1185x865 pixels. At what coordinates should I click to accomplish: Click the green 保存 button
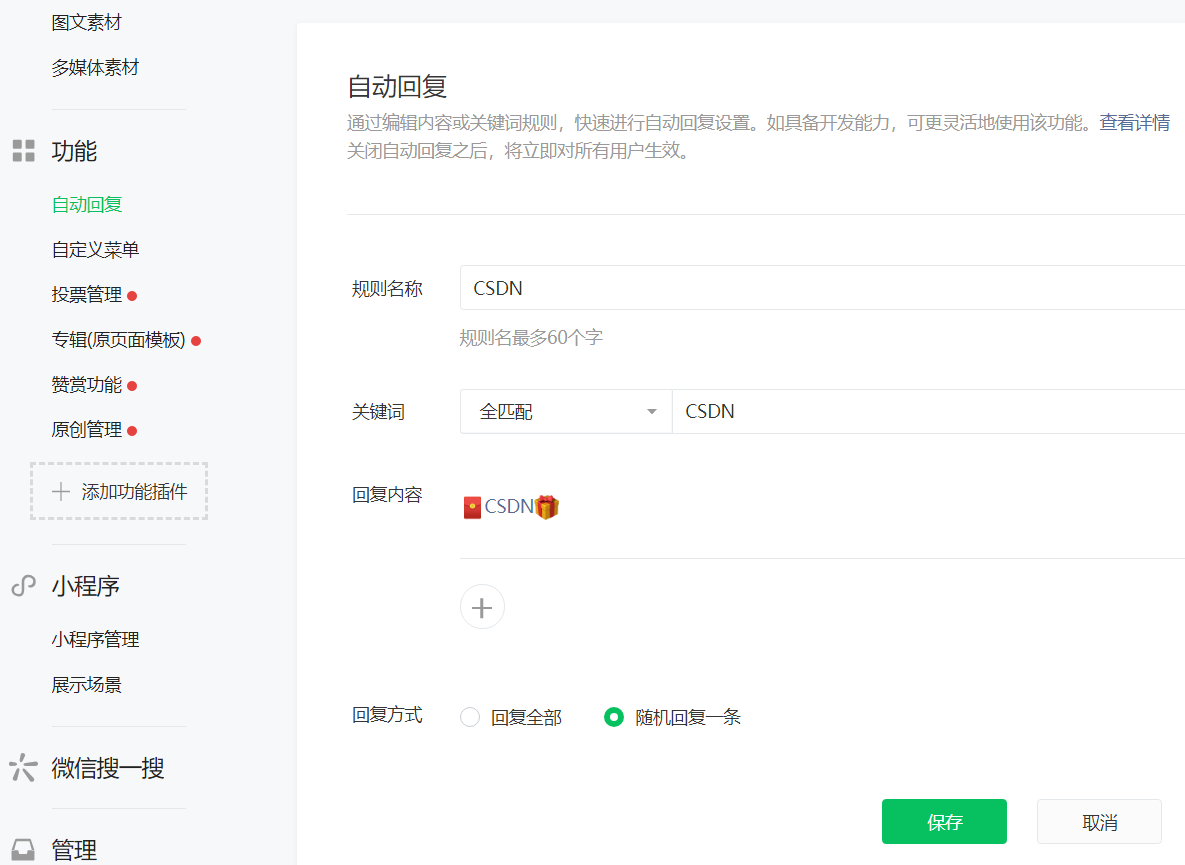point(944,821)
